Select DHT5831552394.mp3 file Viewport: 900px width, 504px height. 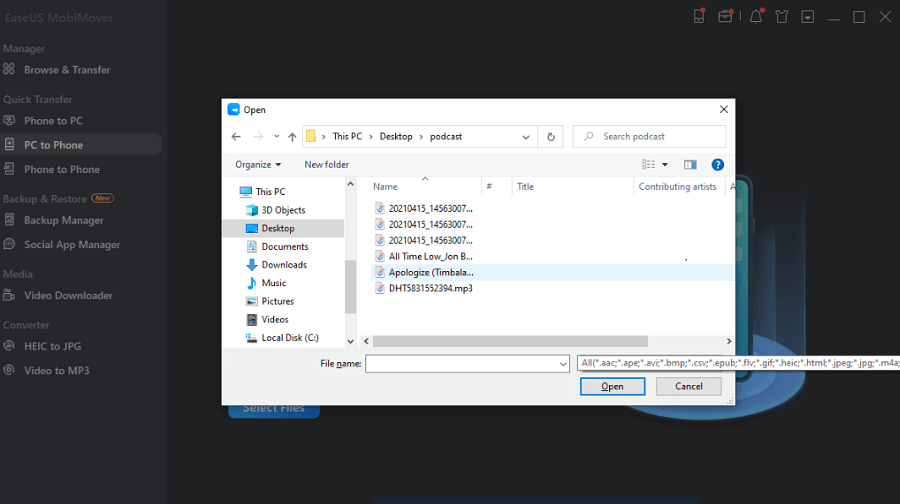(424, 288)
